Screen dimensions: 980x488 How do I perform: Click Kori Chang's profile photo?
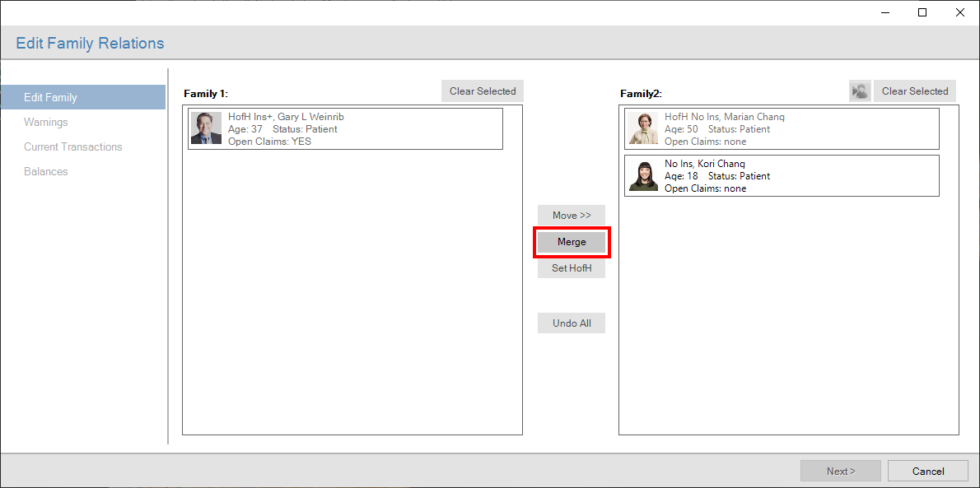click(x=642, y=175)
